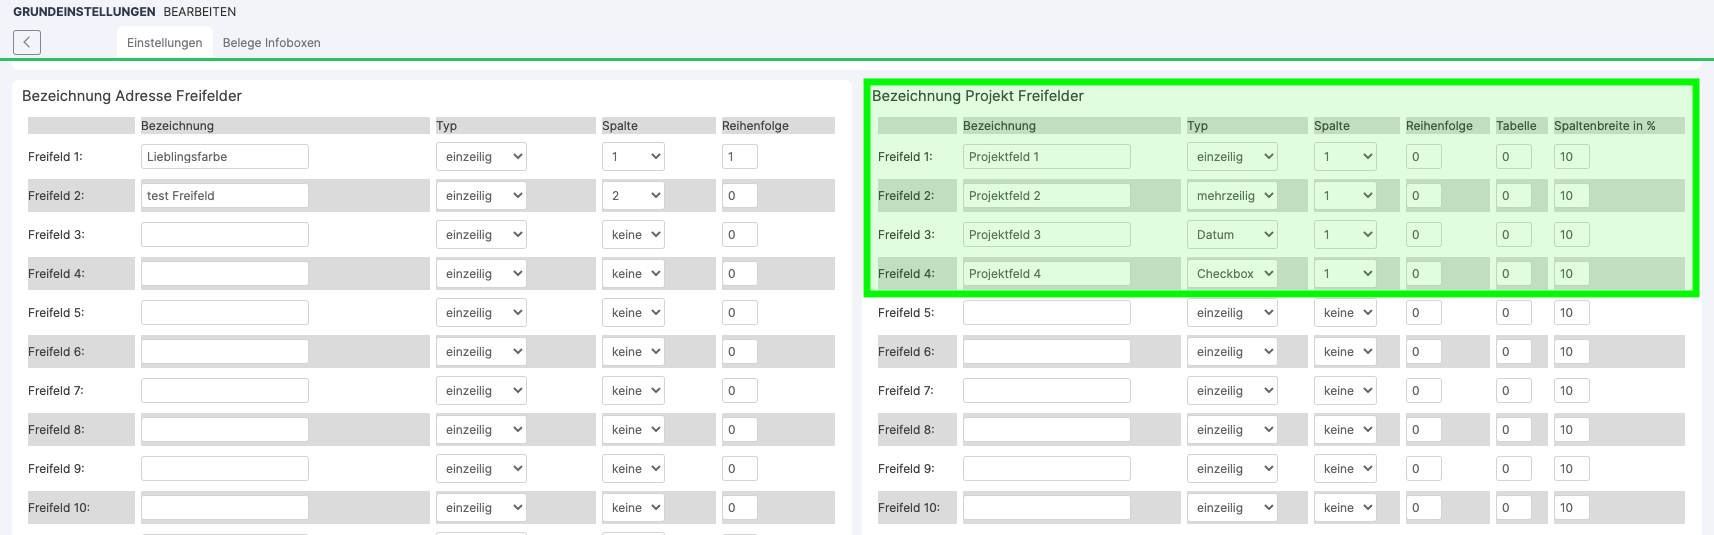This screenshot has height=535, width=1714.
Task: Click empty Bezeichnung field for Projekt Freifeld 6
Action: [1046, 352]
